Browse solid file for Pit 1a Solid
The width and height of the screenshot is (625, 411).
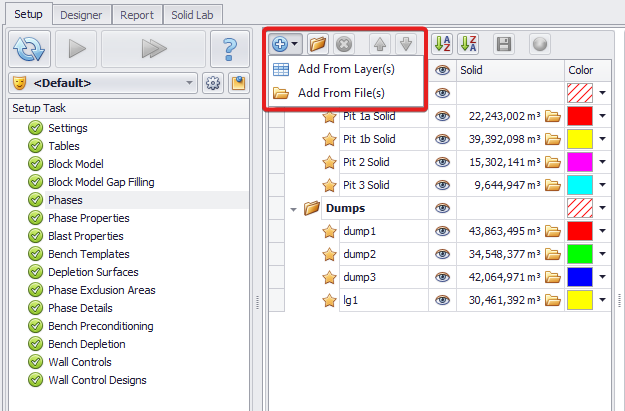(553, 116)
